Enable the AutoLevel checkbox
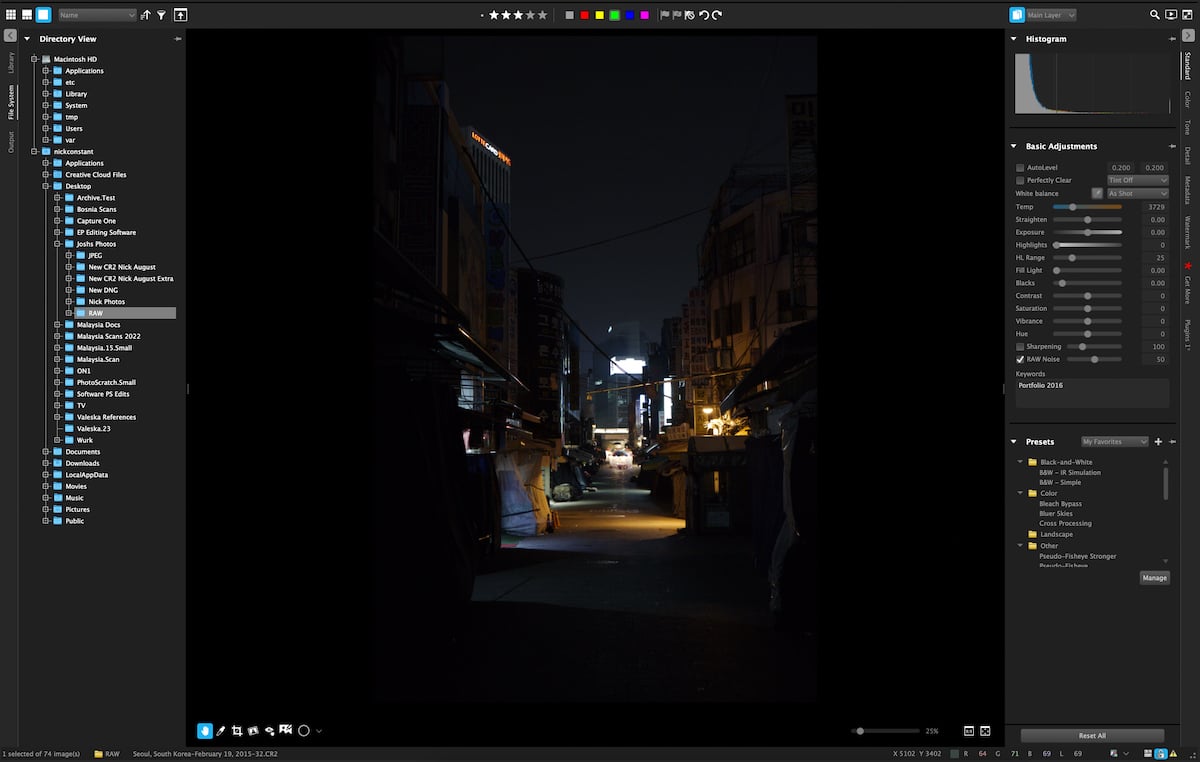Screen dimensions: 1200x762 click(x=1019, y=168)
